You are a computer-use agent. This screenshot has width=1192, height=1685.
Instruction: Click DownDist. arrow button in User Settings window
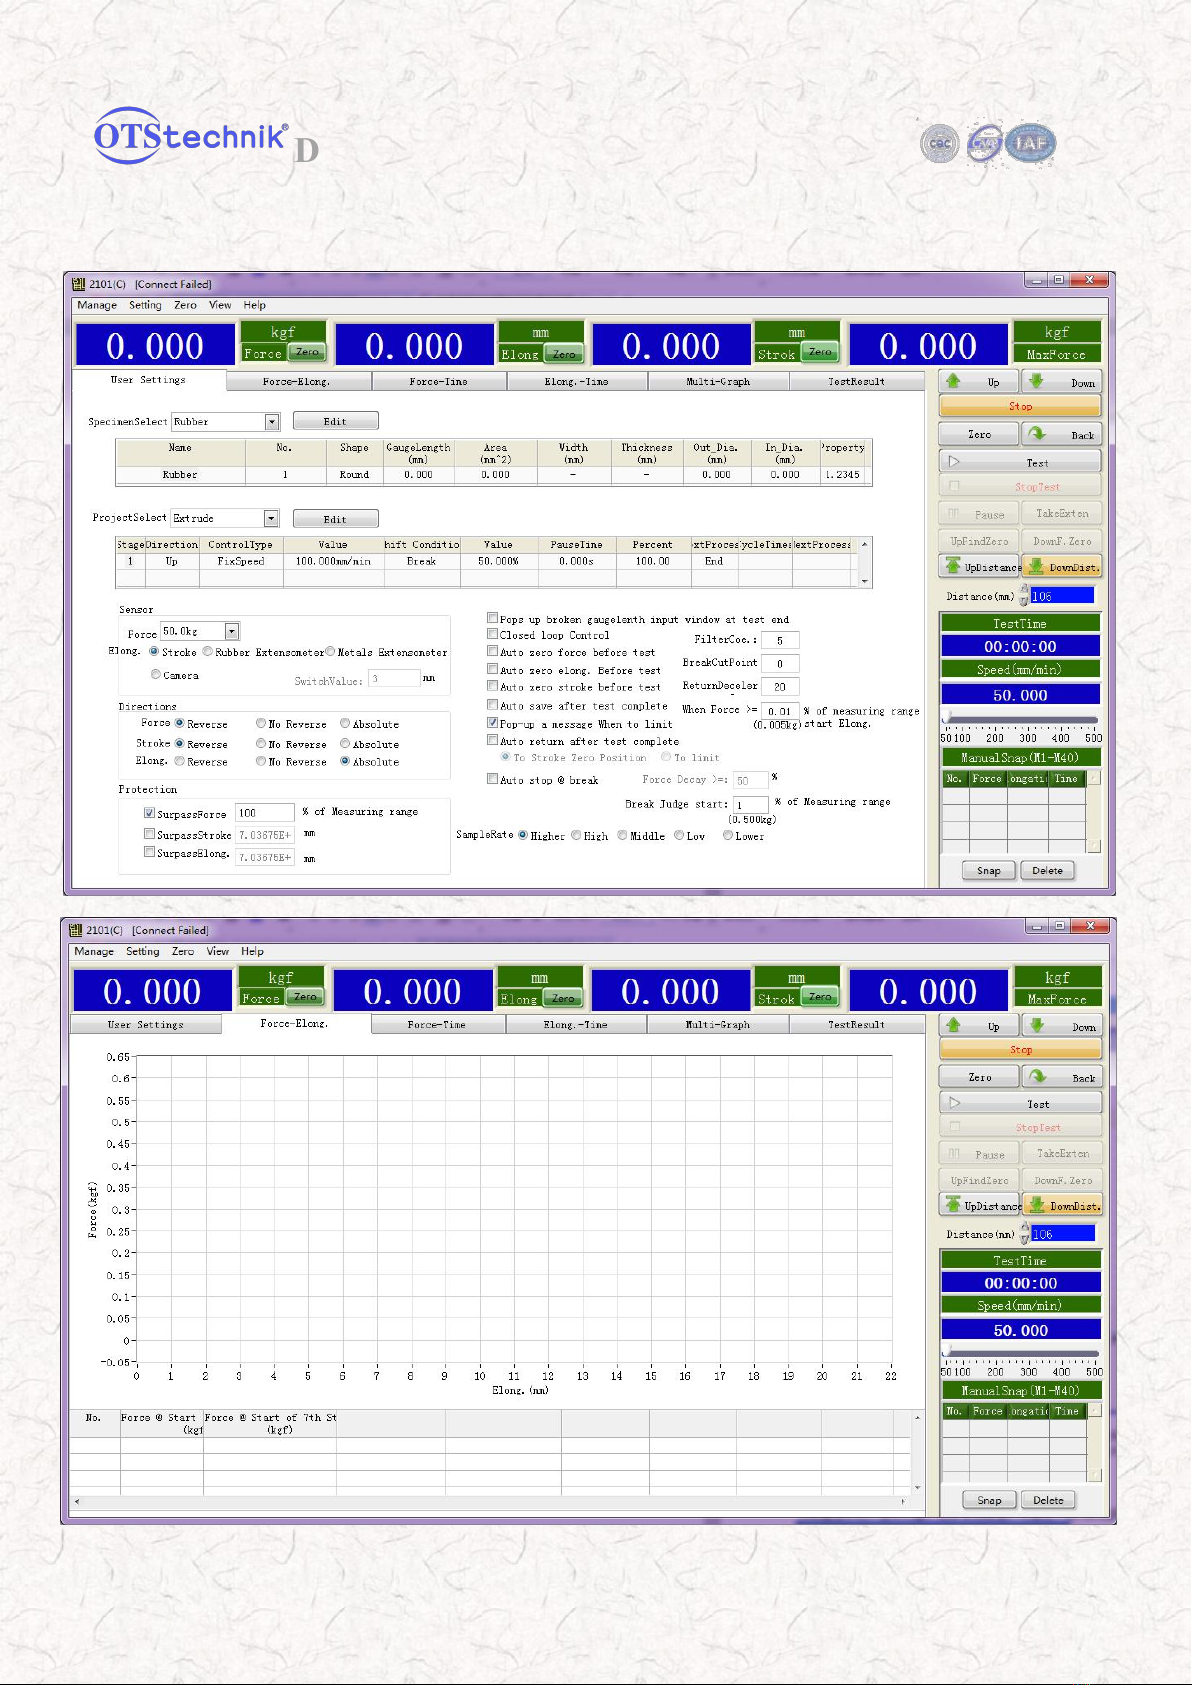coord(1061,567)
